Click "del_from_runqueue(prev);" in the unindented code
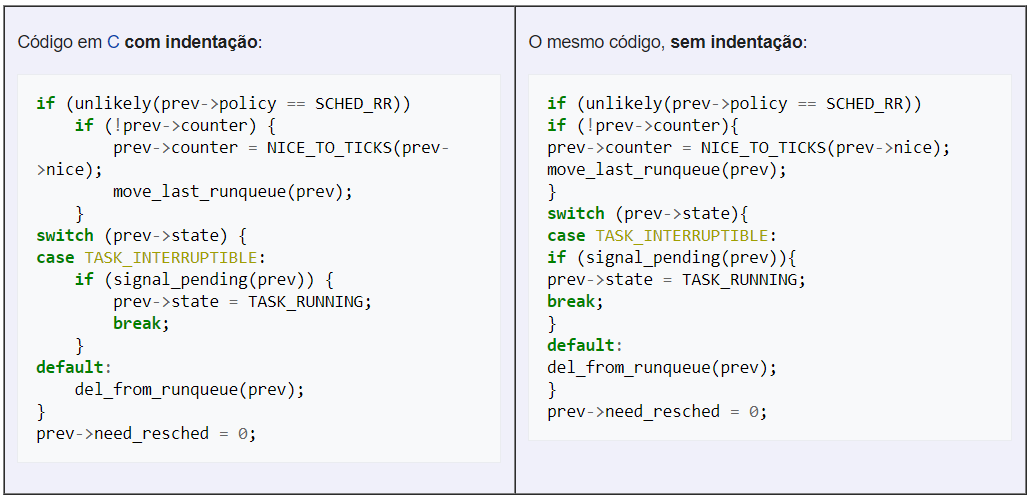Viewport: 1032px width, 501px height. [x=661, y=367]
